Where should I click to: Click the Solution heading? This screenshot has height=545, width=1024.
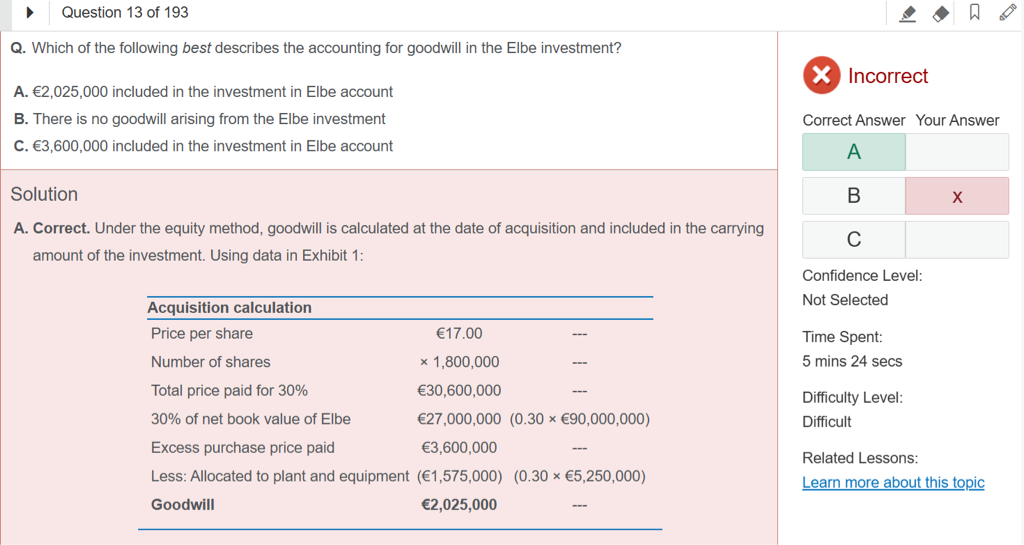(44, 194)
